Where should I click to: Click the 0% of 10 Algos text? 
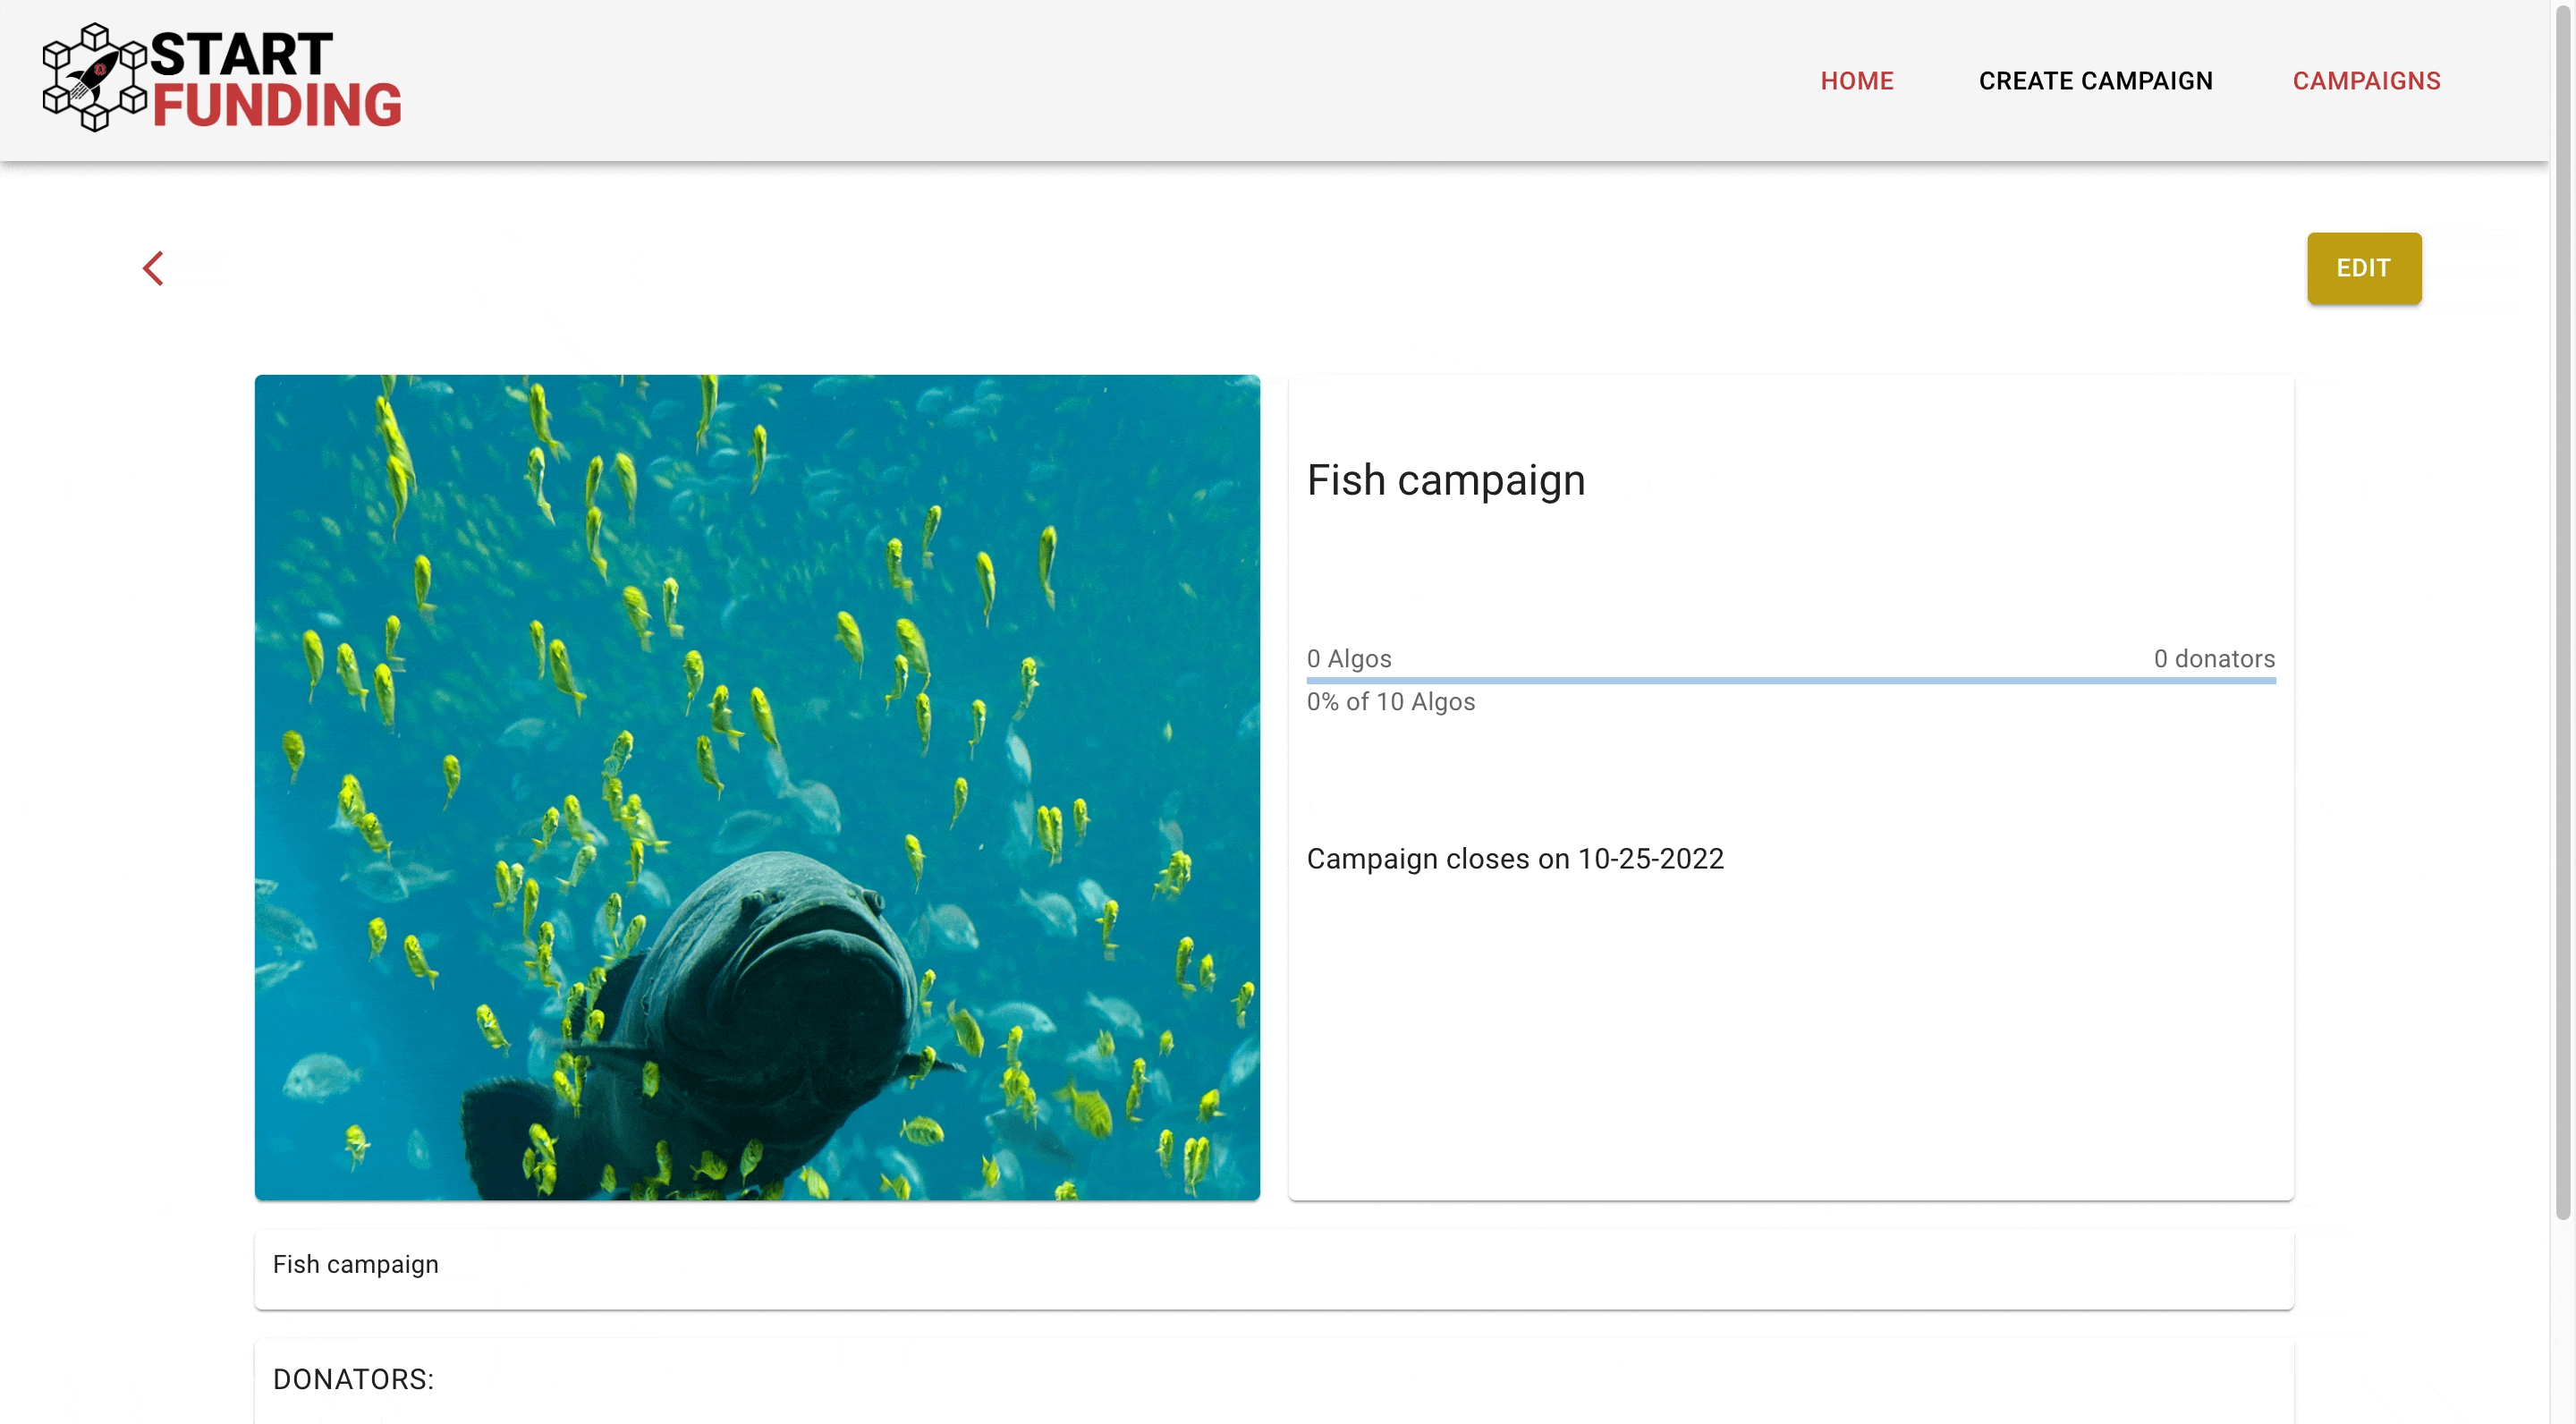click(x=1390, y=702)
